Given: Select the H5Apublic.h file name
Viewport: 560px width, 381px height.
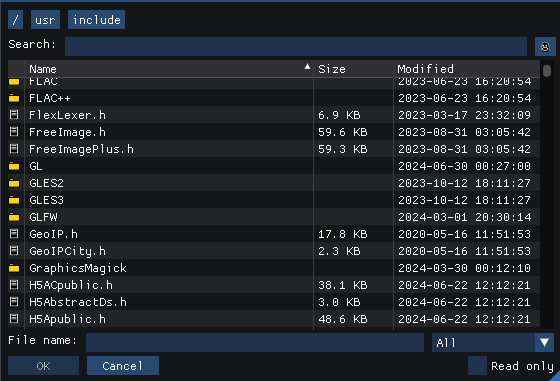Looking at the screenshot, I should tap(68, 319).
